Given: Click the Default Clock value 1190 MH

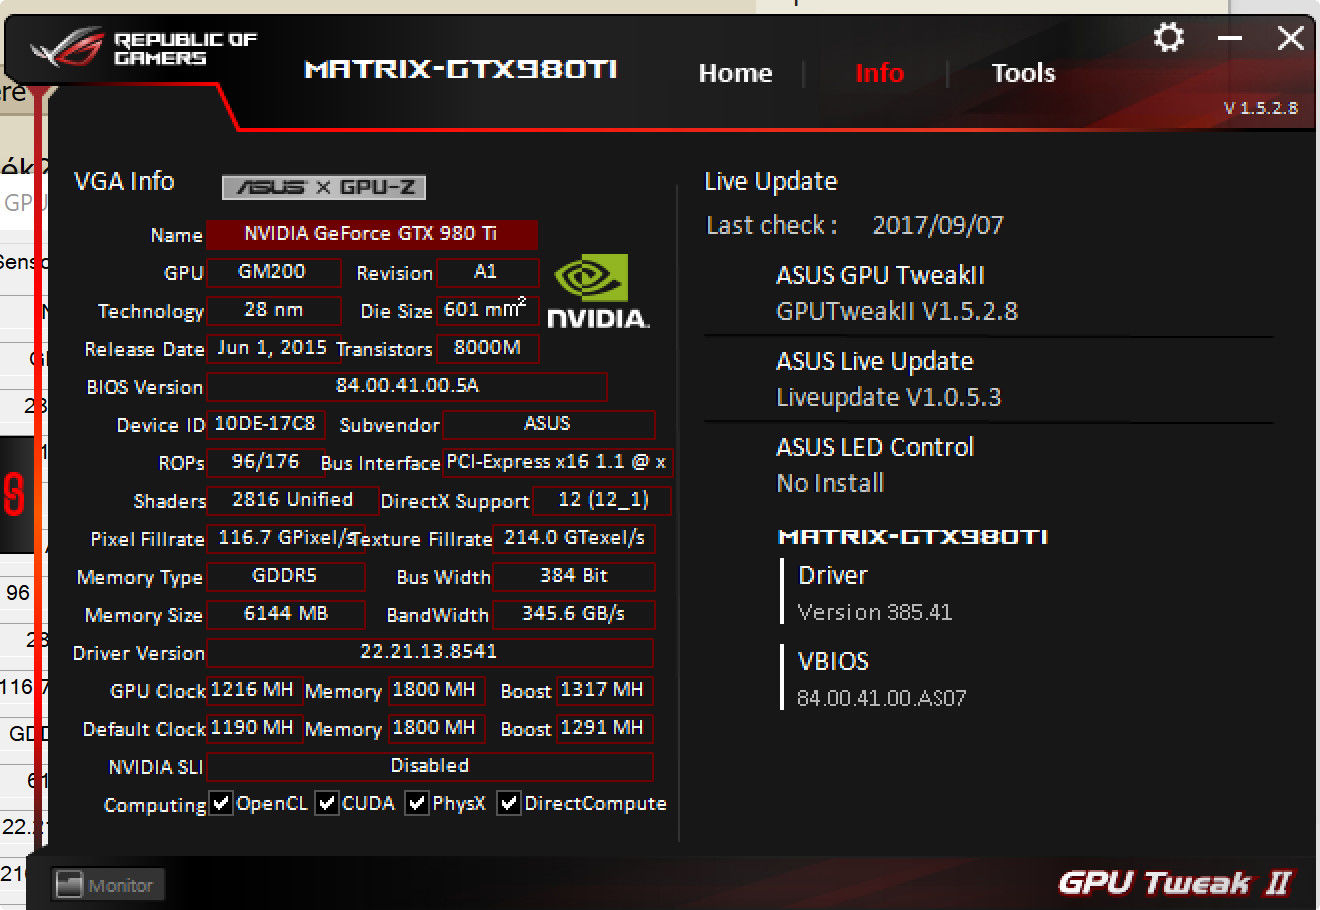Looking at the screenshot, I should [253, 728].
